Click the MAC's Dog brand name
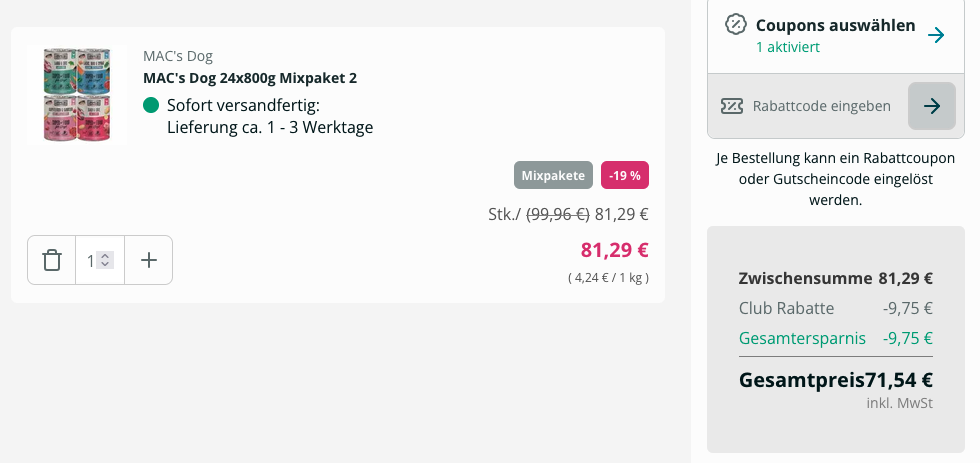The width and height of the screenshot is (980, 463). 178,56
